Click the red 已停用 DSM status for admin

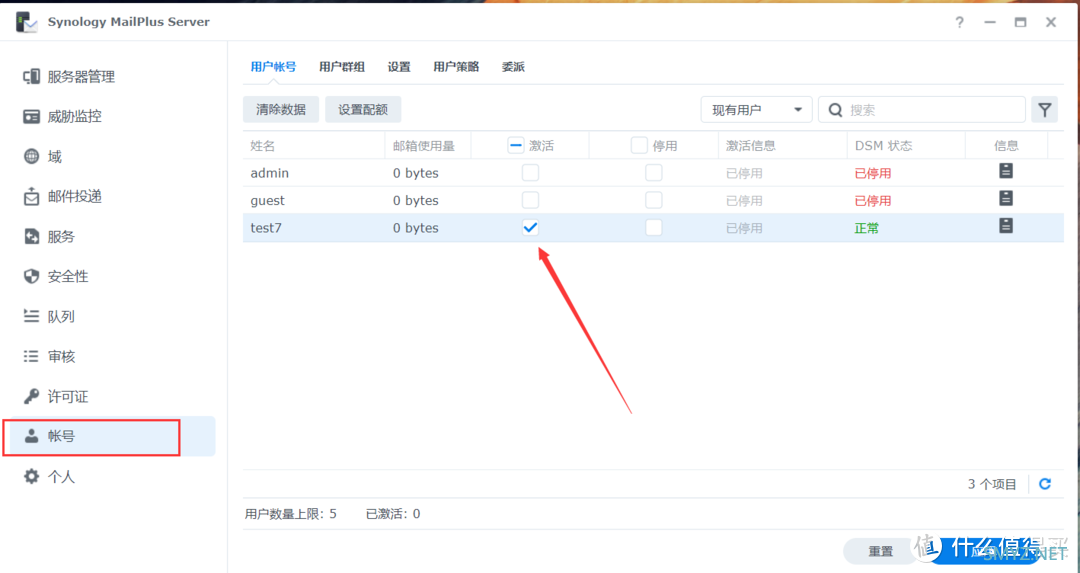click(x=873, y=173)
